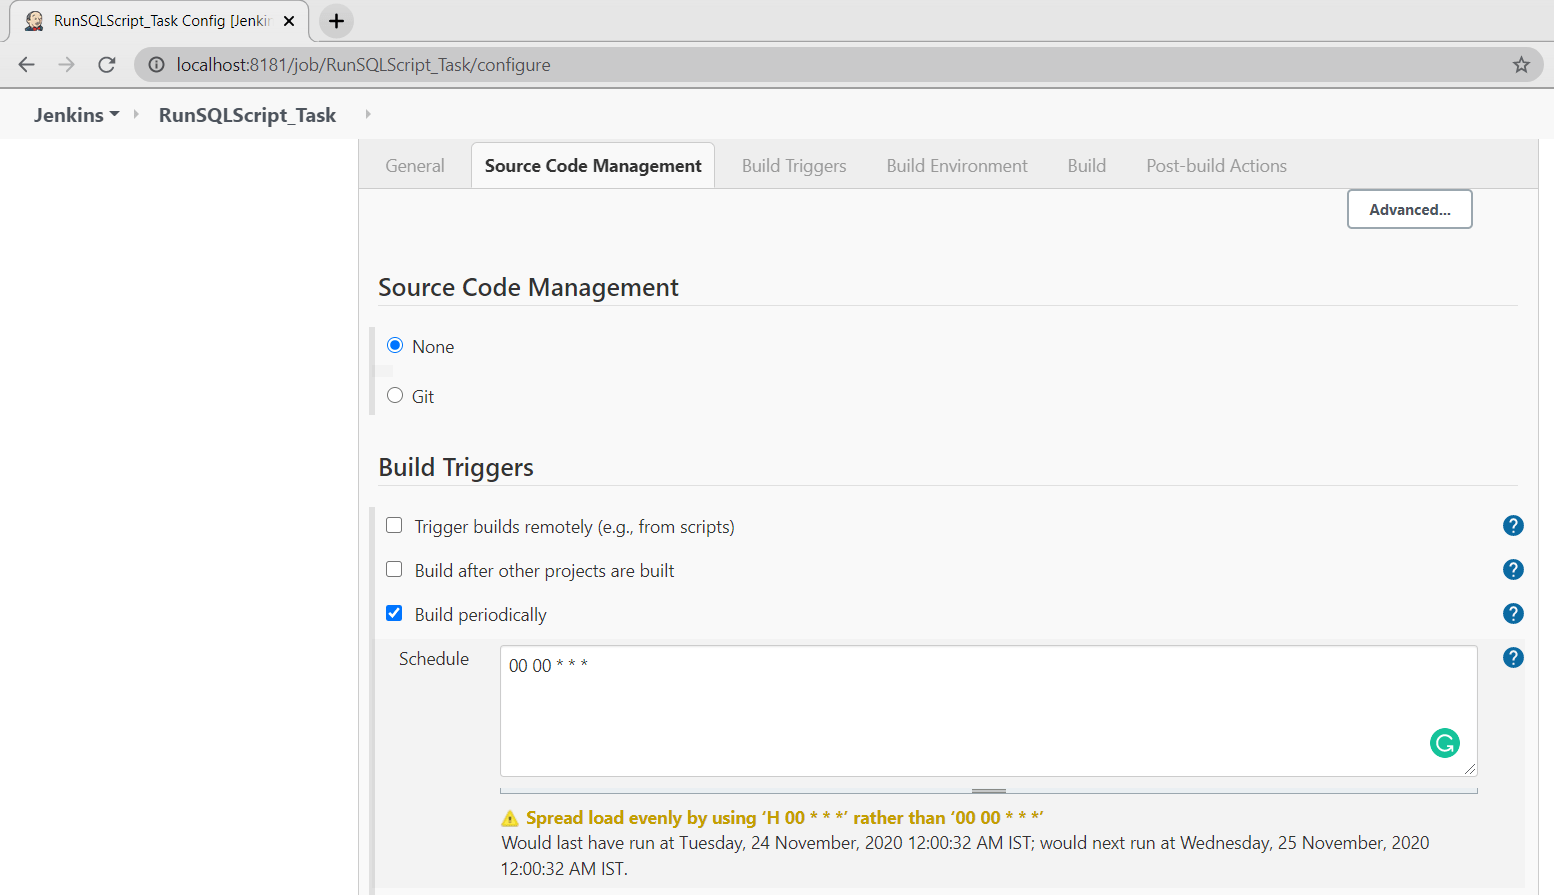Viewport: 1554px width, 895px height.
Task: Enable Trigger builds remotely checkbox
Action: [x=394, y=526]
